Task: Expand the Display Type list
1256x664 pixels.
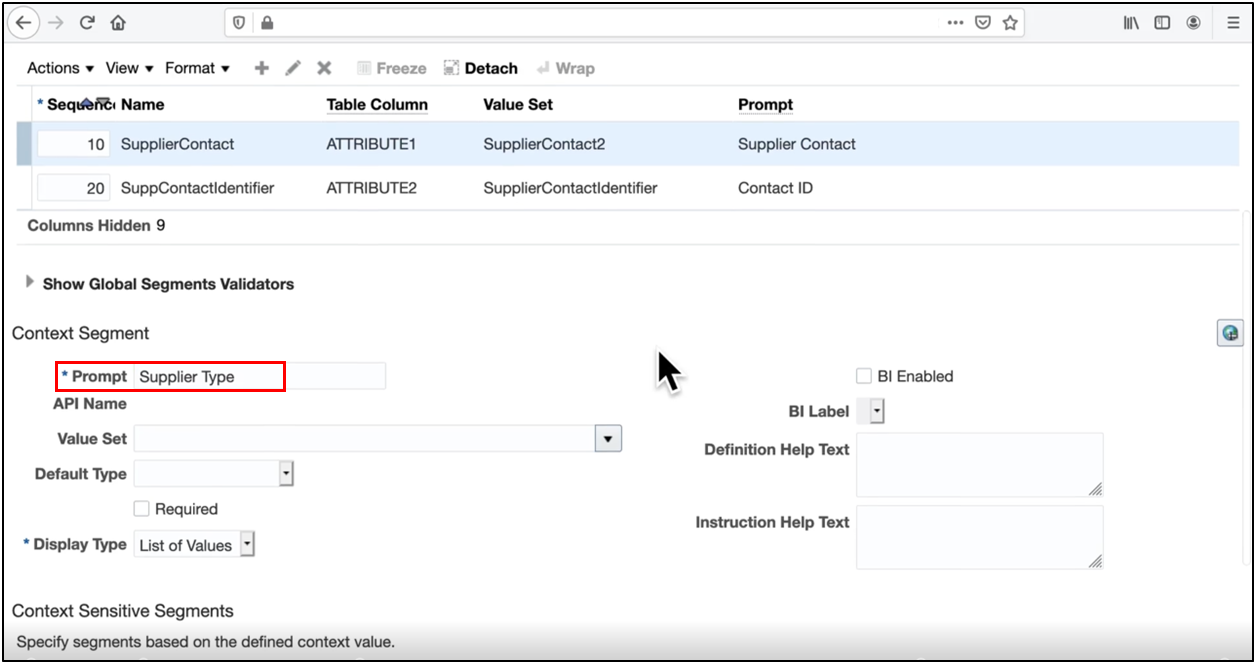Action: click(248, 545)
